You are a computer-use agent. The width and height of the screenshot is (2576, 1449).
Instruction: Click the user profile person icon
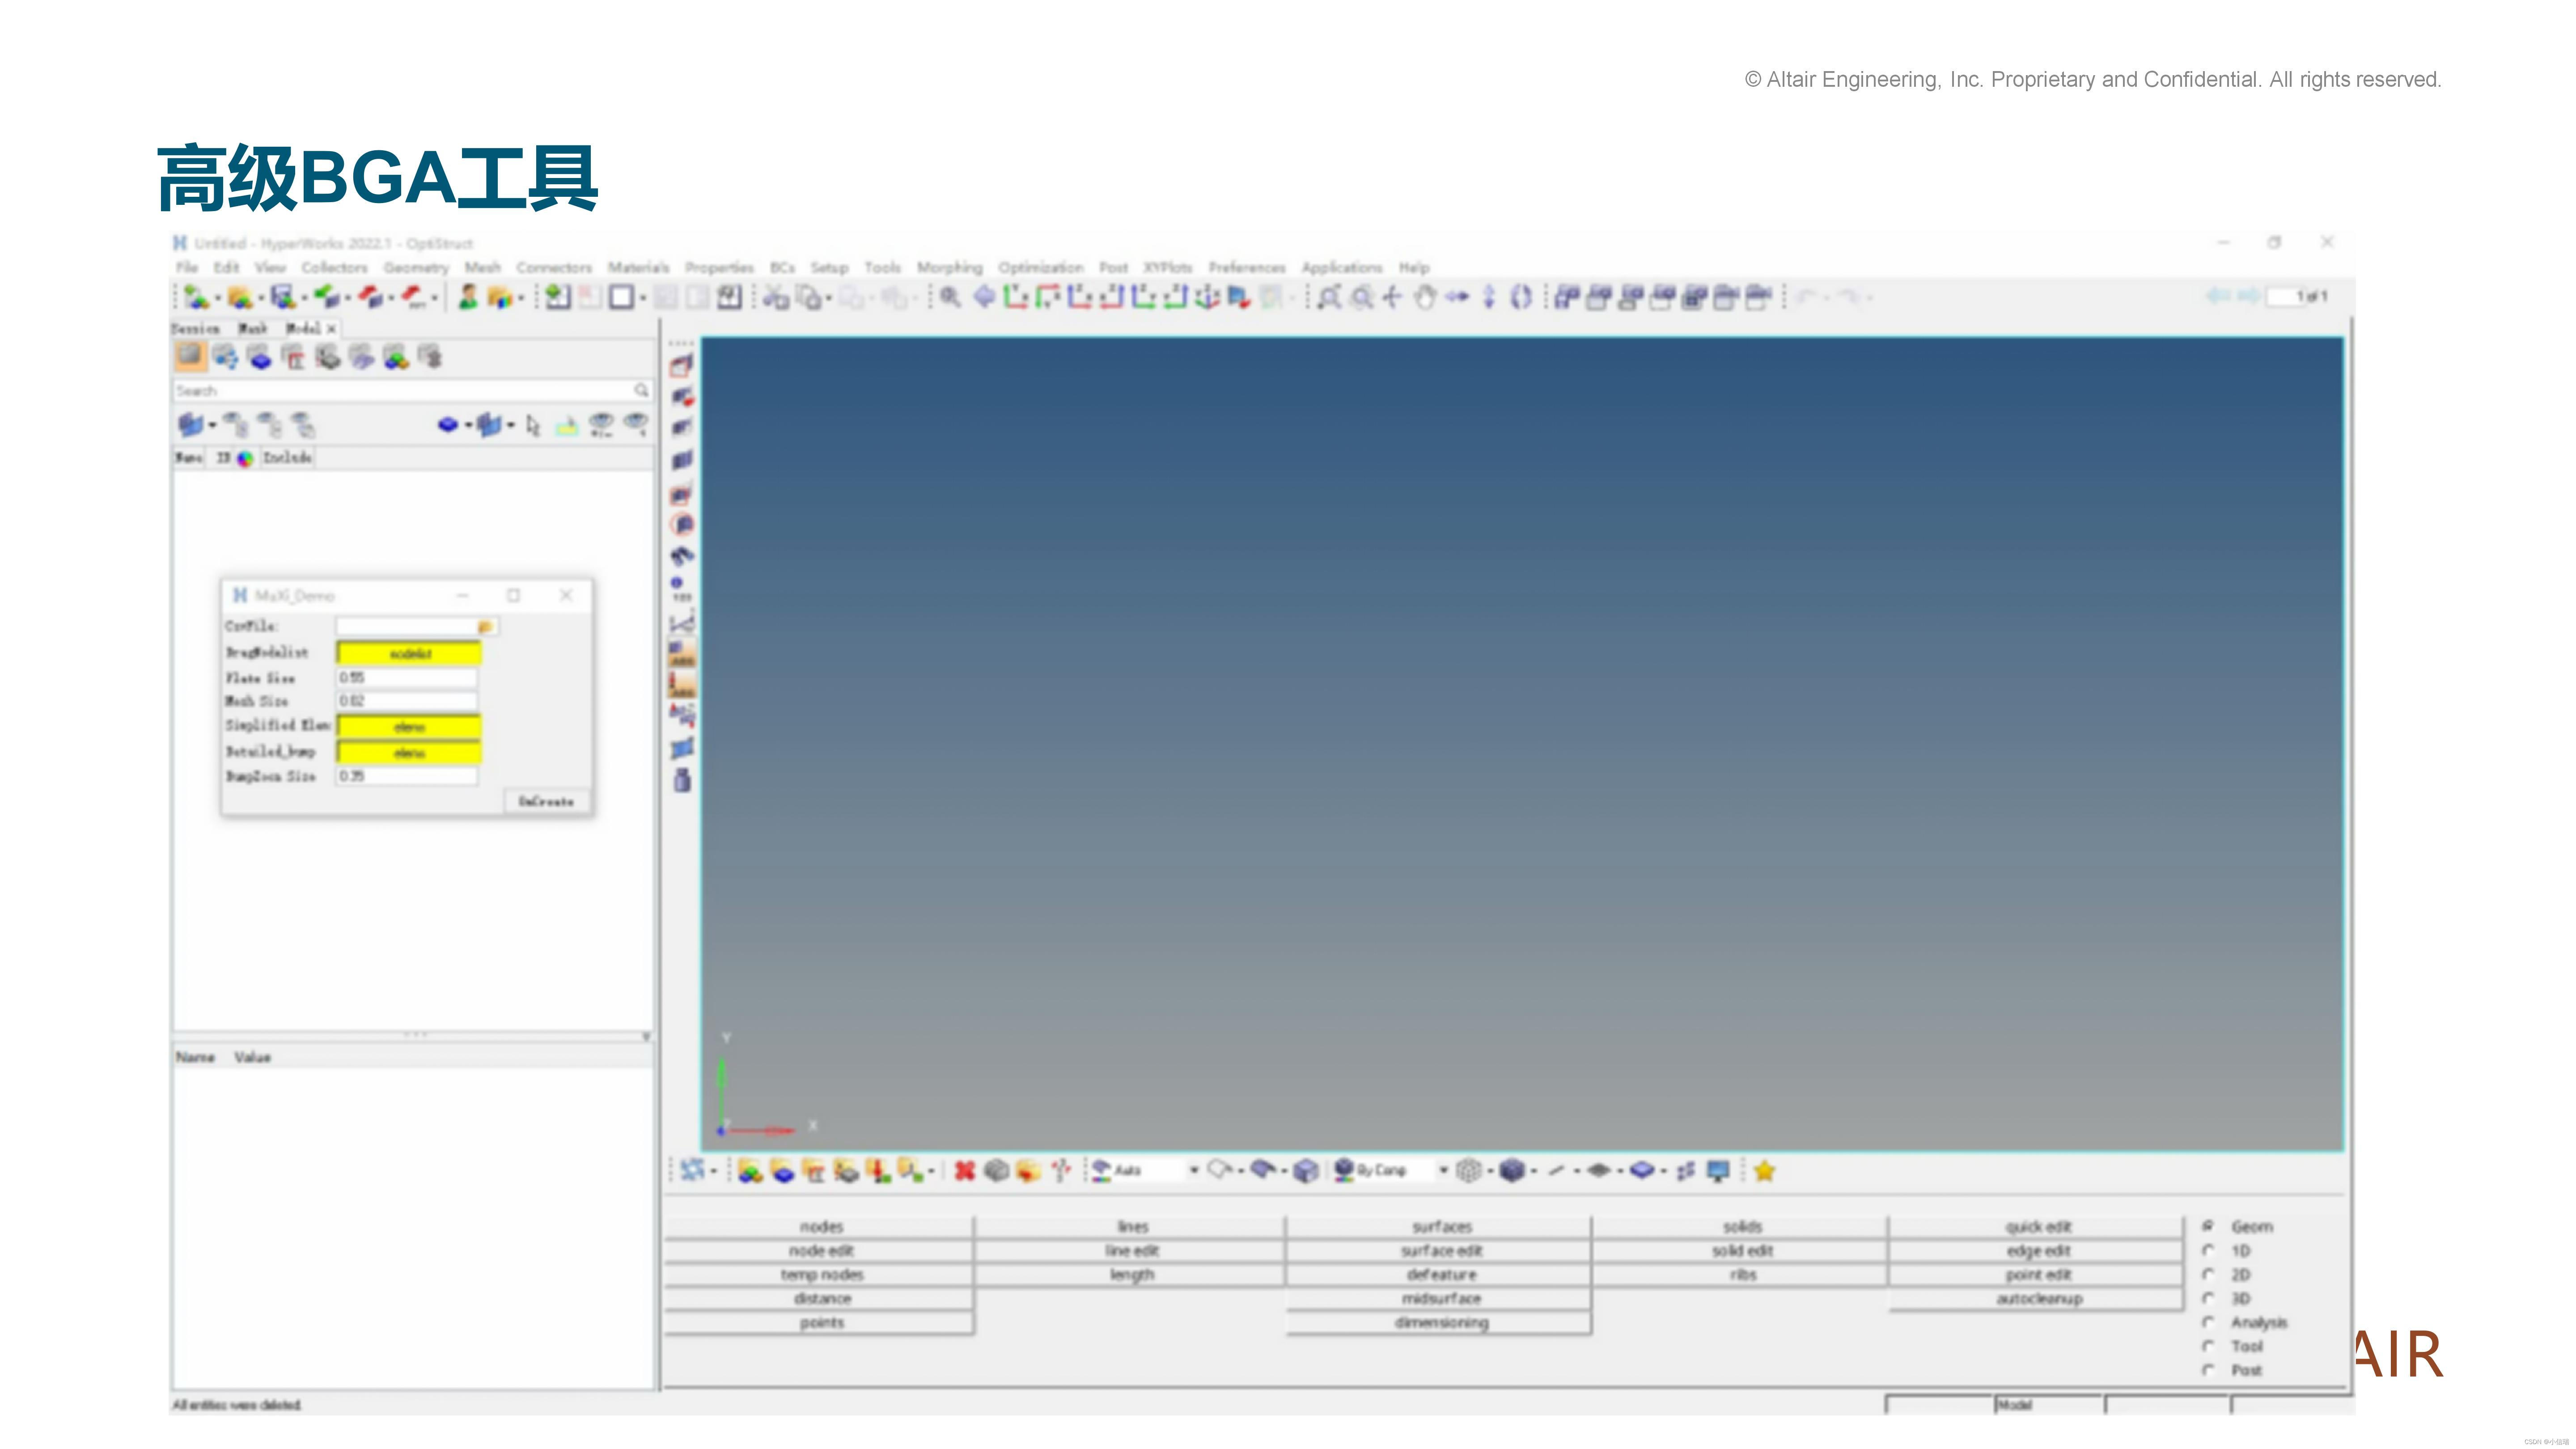(x=467, y=297)
